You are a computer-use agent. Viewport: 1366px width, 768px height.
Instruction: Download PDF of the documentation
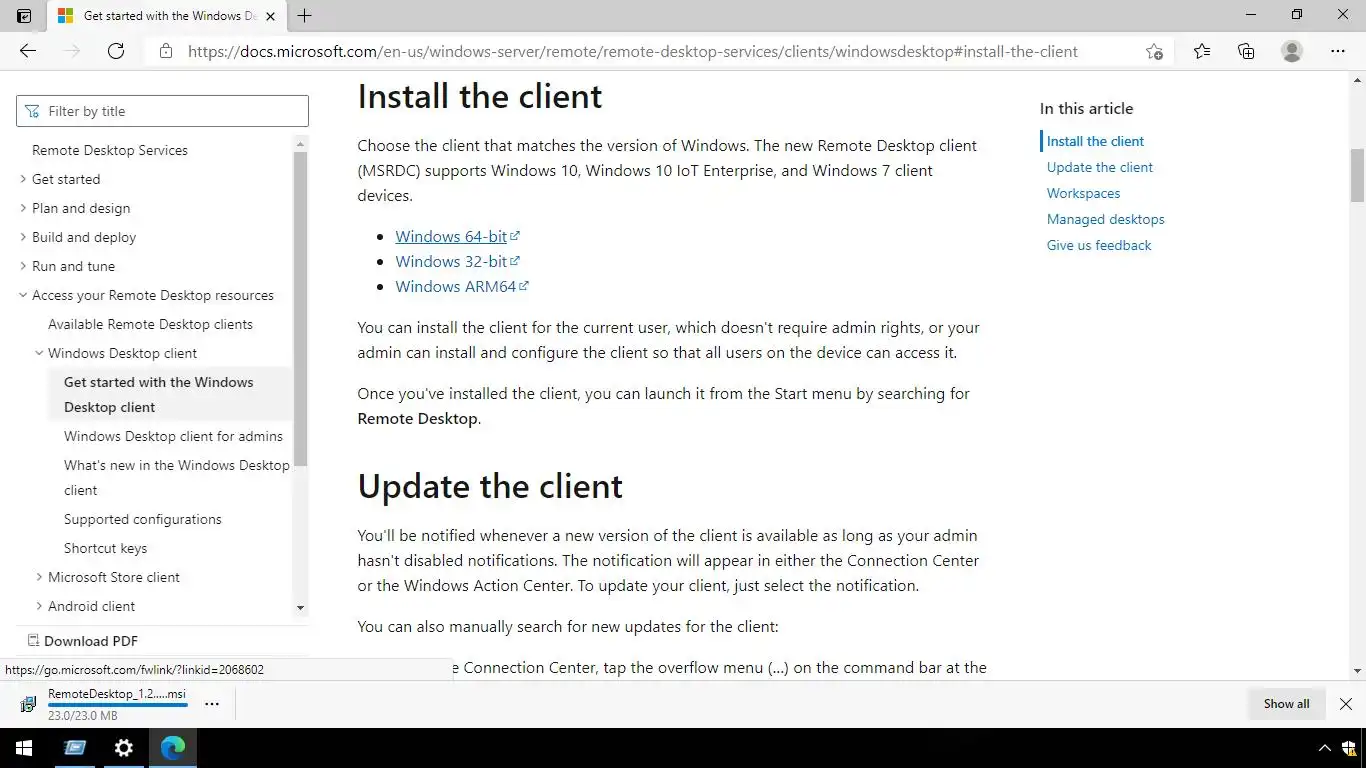(83, 641)
